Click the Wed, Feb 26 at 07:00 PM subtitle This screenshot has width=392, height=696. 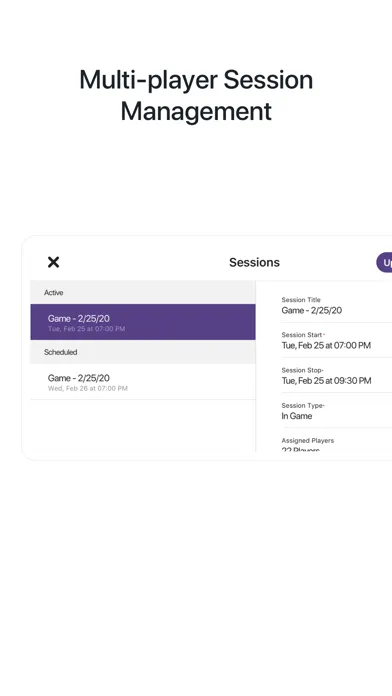click(x=88, y=388)
